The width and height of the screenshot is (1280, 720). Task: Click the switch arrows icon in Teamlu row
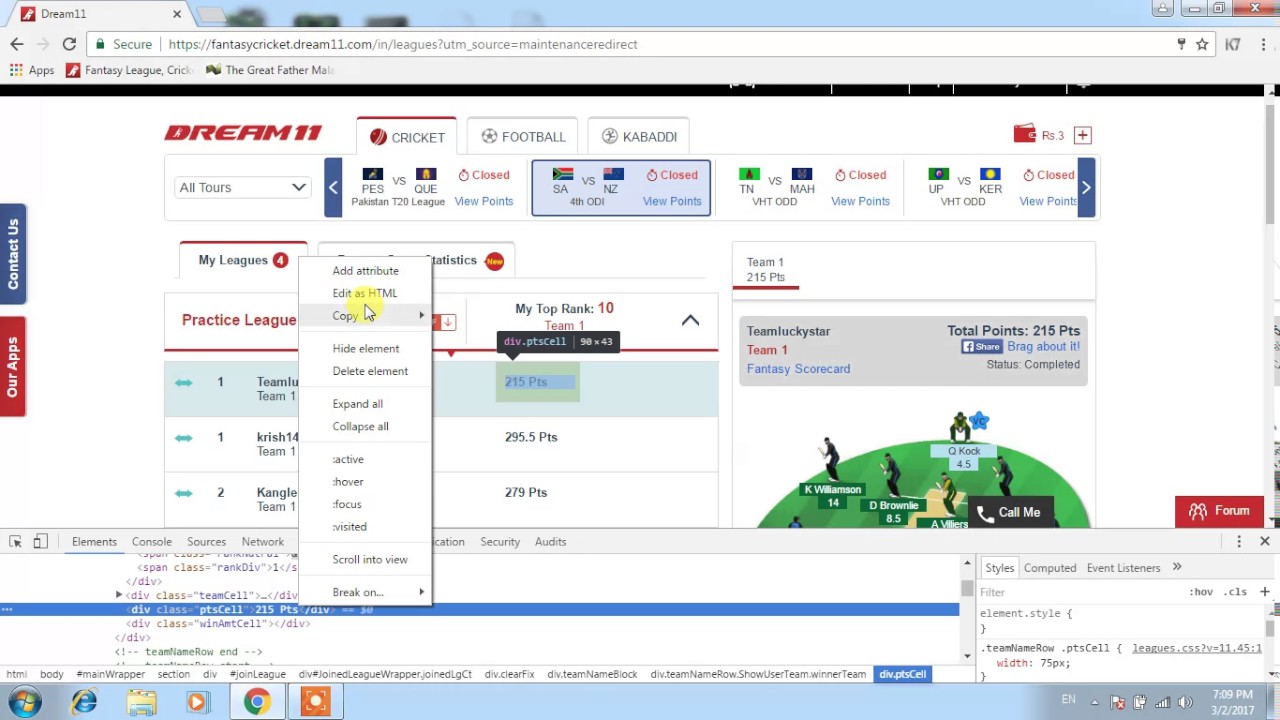(183, 382)
